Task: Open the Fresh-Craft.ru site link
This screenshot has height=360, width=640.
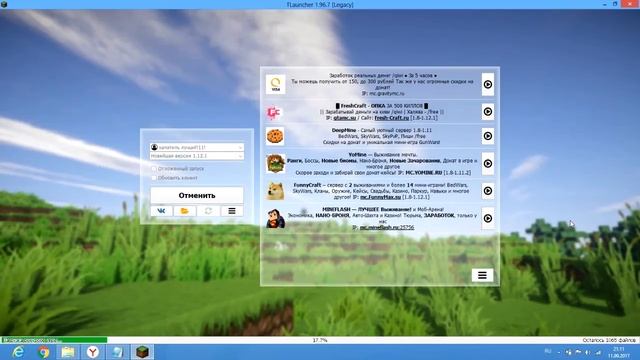Action: 391,118
